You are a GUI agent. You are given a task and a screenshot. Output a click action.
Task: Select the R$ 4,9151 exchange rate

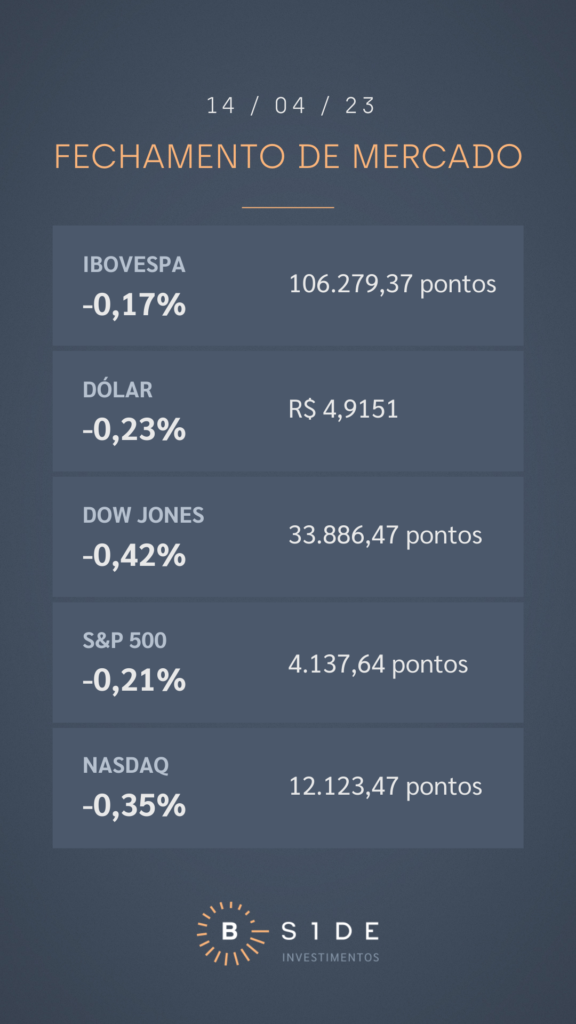tap(344, 410)
